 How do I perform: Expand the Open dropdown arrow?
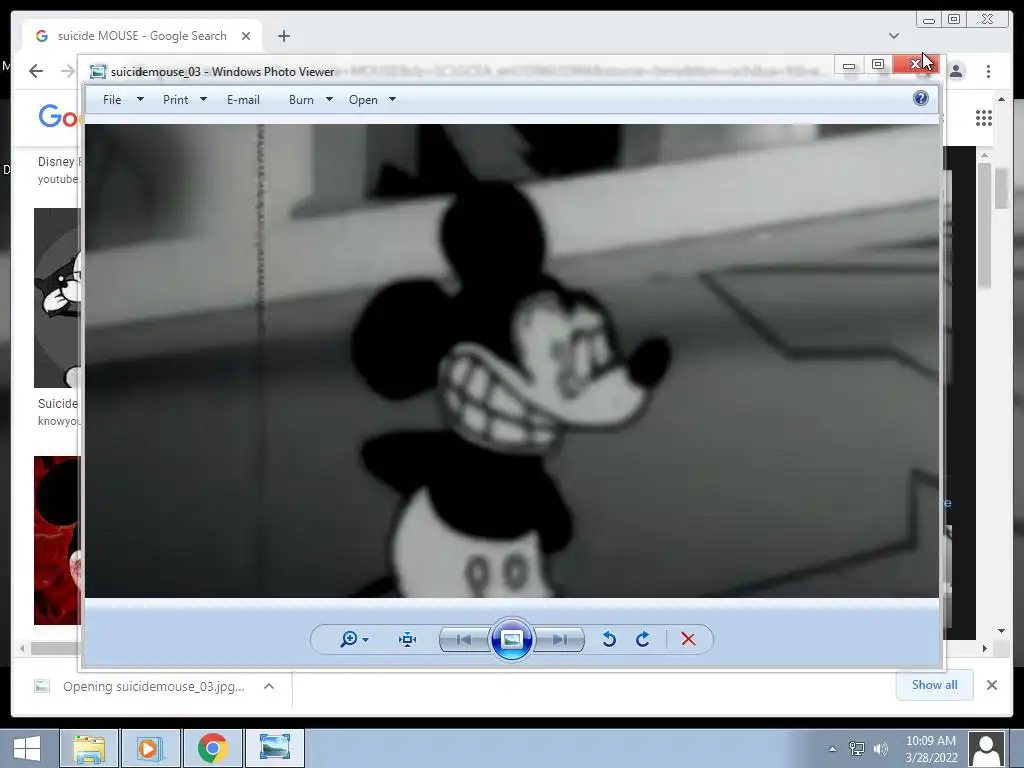coord(392,99)
